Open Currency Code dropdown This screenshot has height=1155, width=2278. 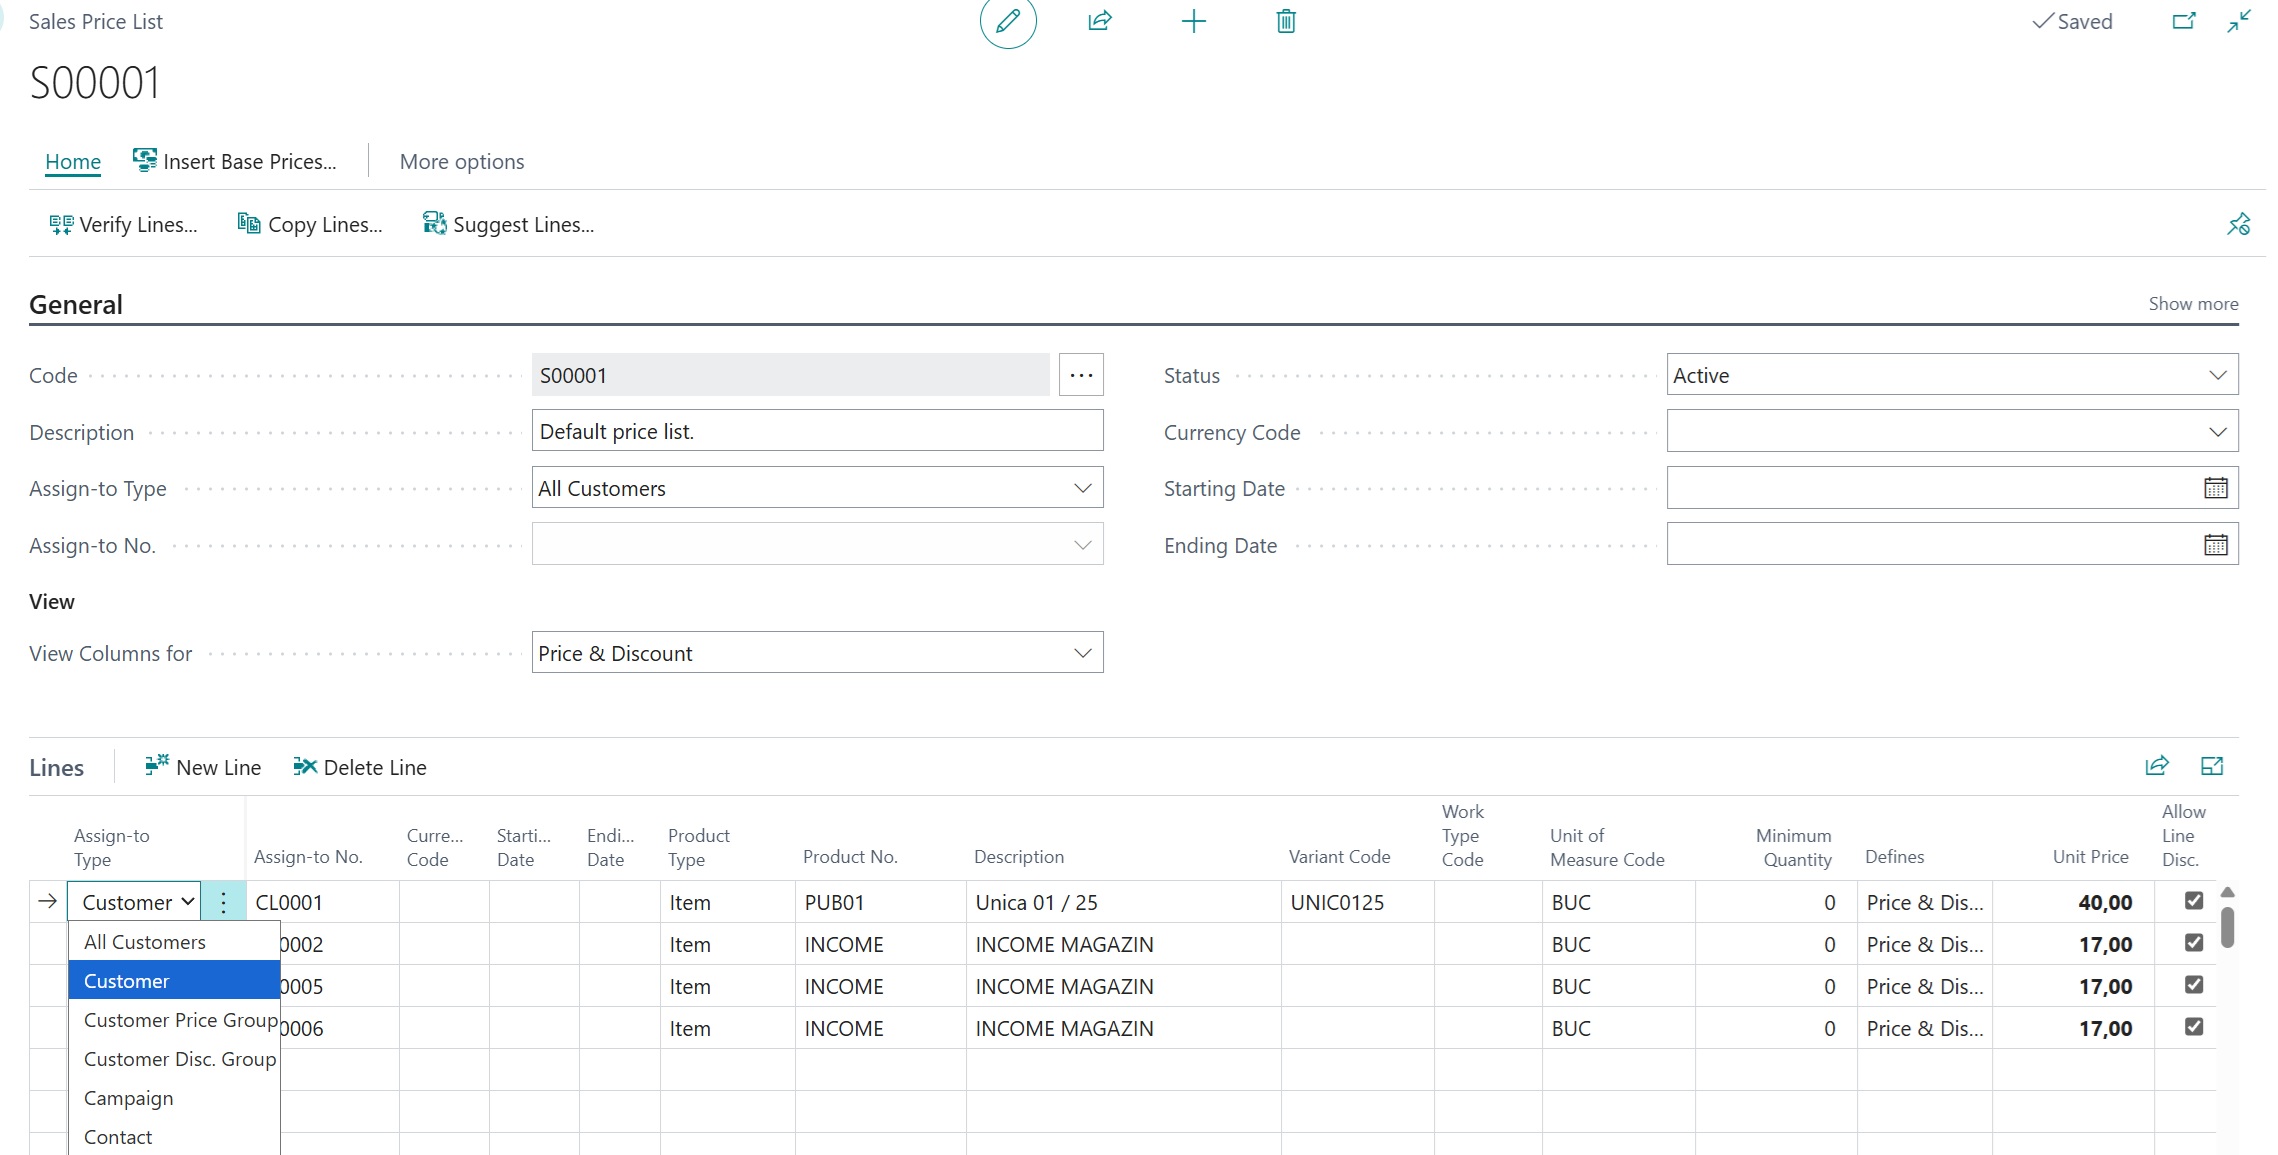(1952, 432)
